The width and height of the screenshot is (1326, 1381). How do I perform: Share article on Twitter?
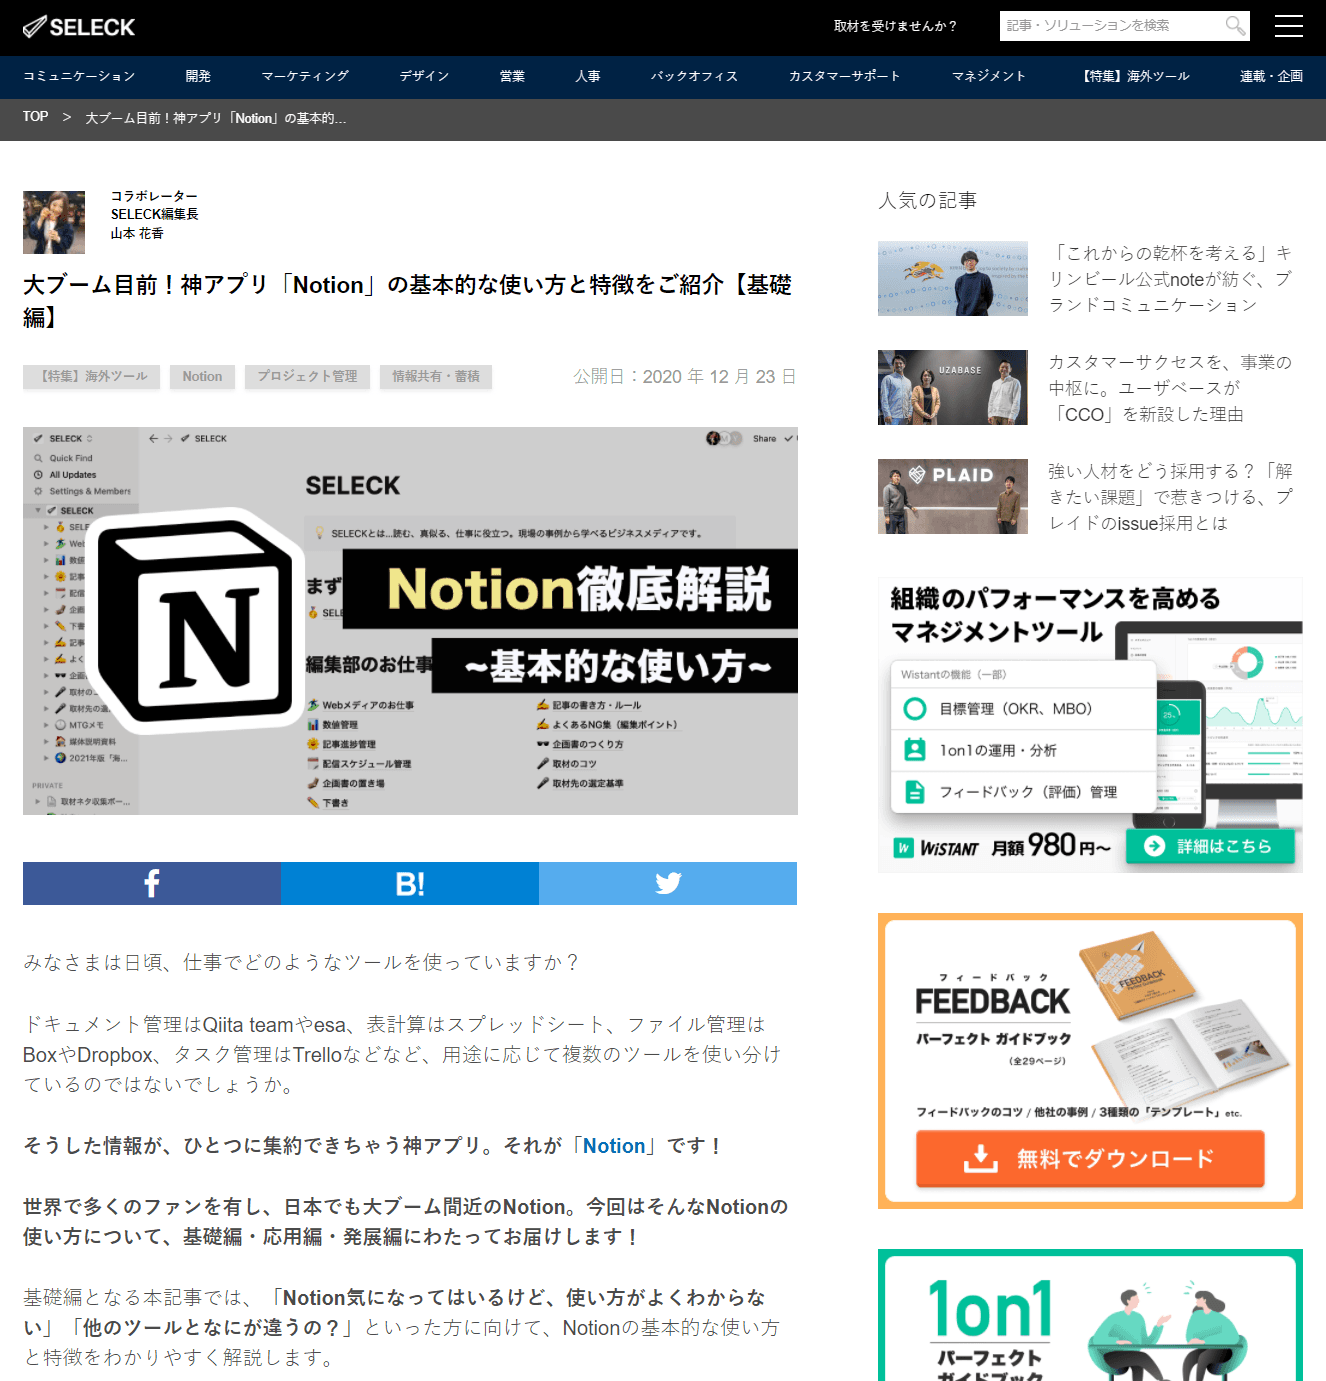(x=668, y=883)
